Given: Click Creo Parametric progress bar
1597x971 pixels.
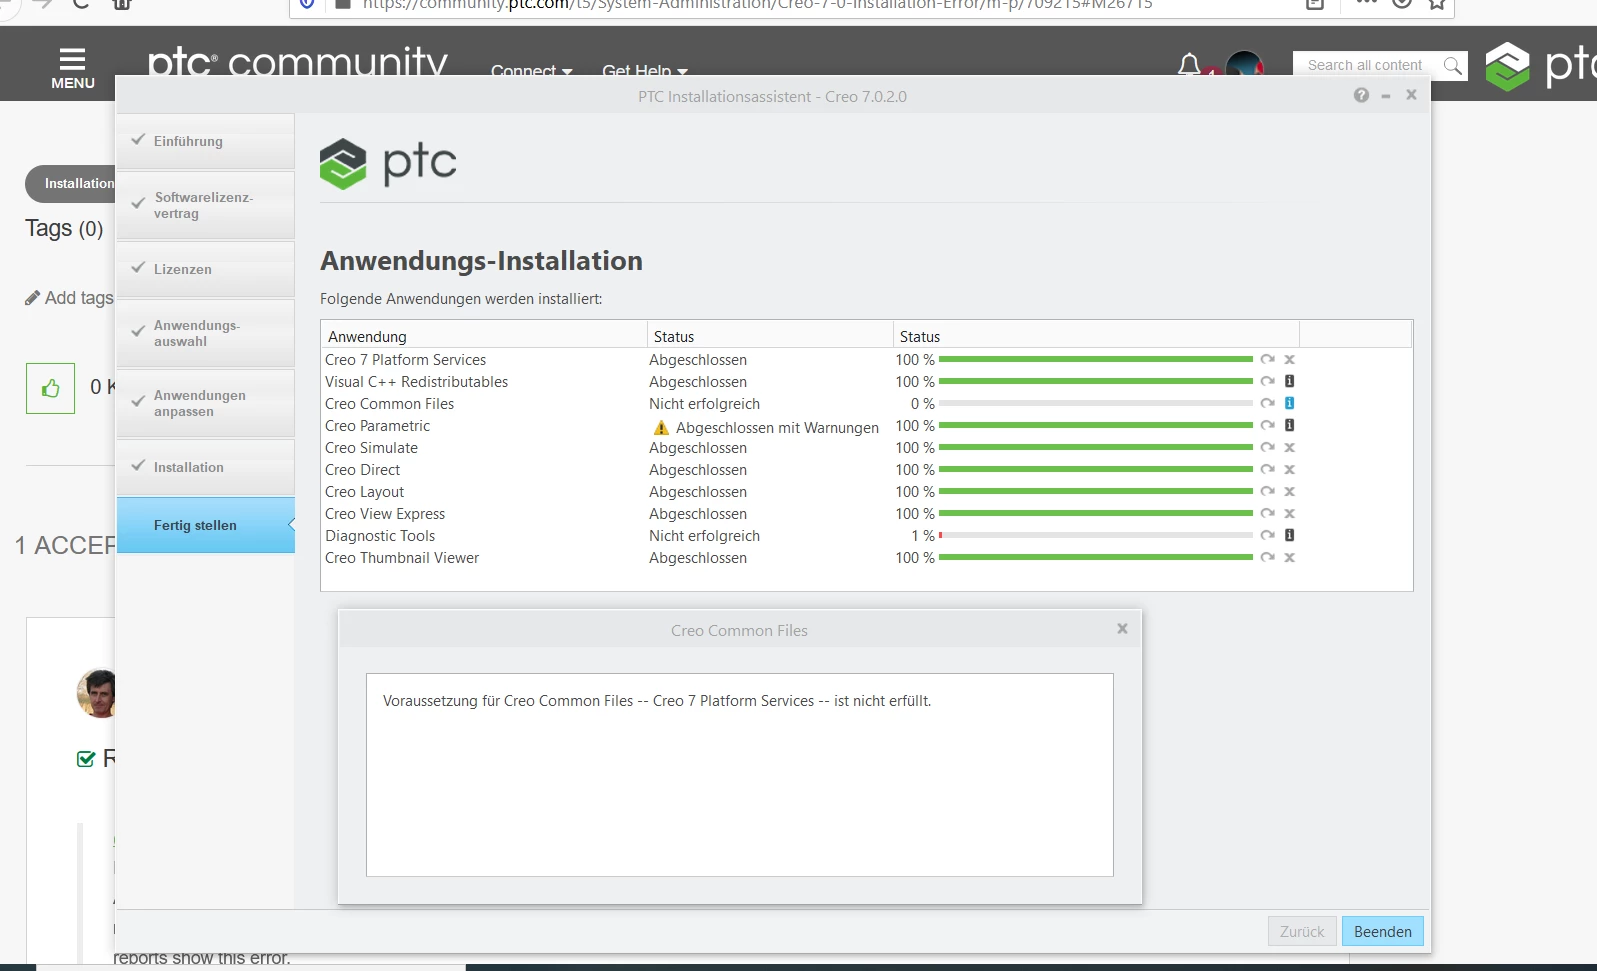Looking at the screenshot, I should [x=1095, y=425].
